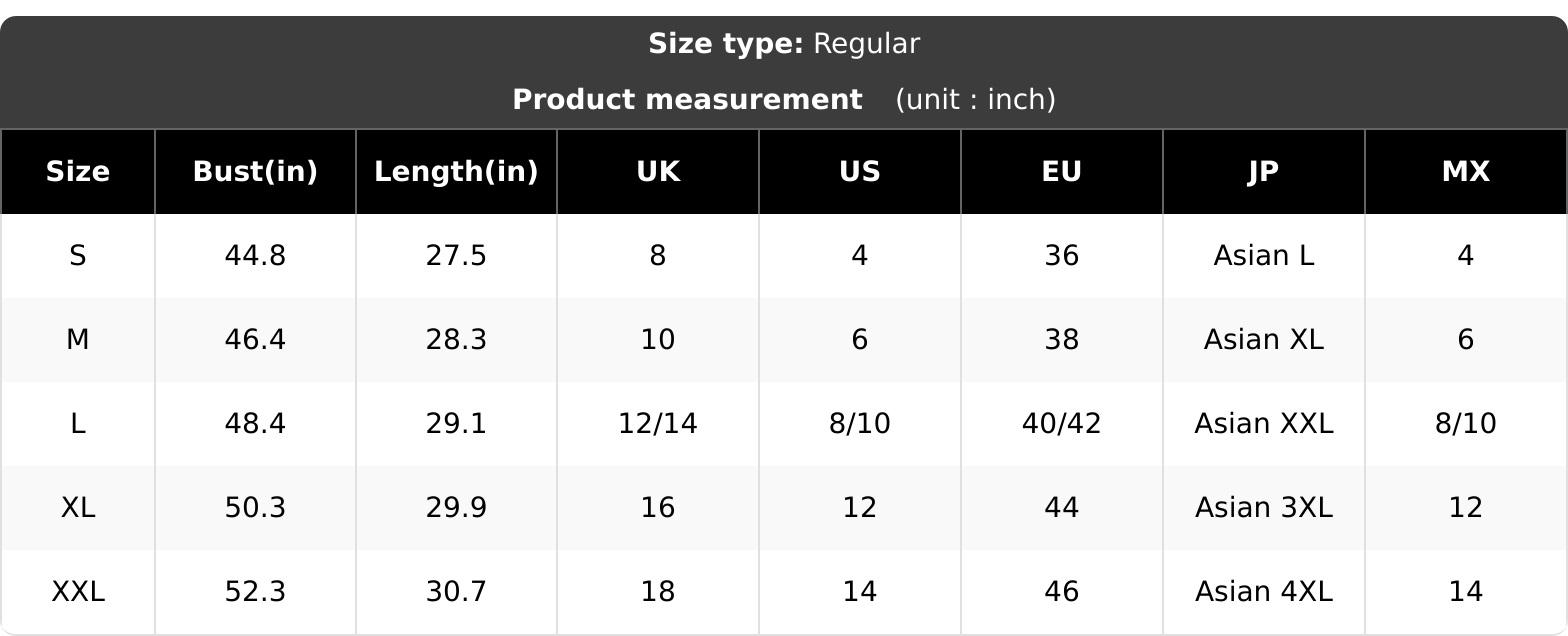Click the Asian 4XL cell

[1264, 592]
